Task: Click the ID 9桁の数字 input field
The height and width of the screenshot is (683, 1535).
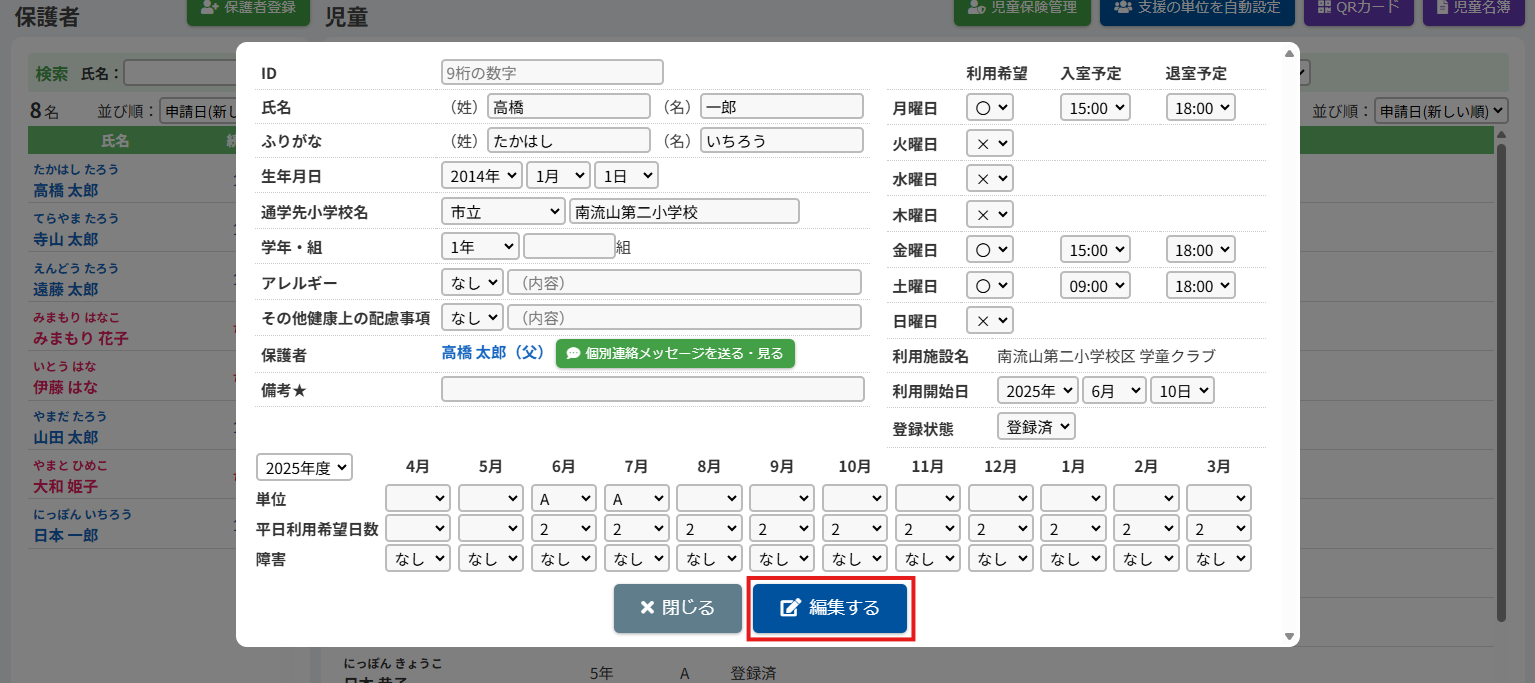Action: pyautogui.click(x=552, y=72)
